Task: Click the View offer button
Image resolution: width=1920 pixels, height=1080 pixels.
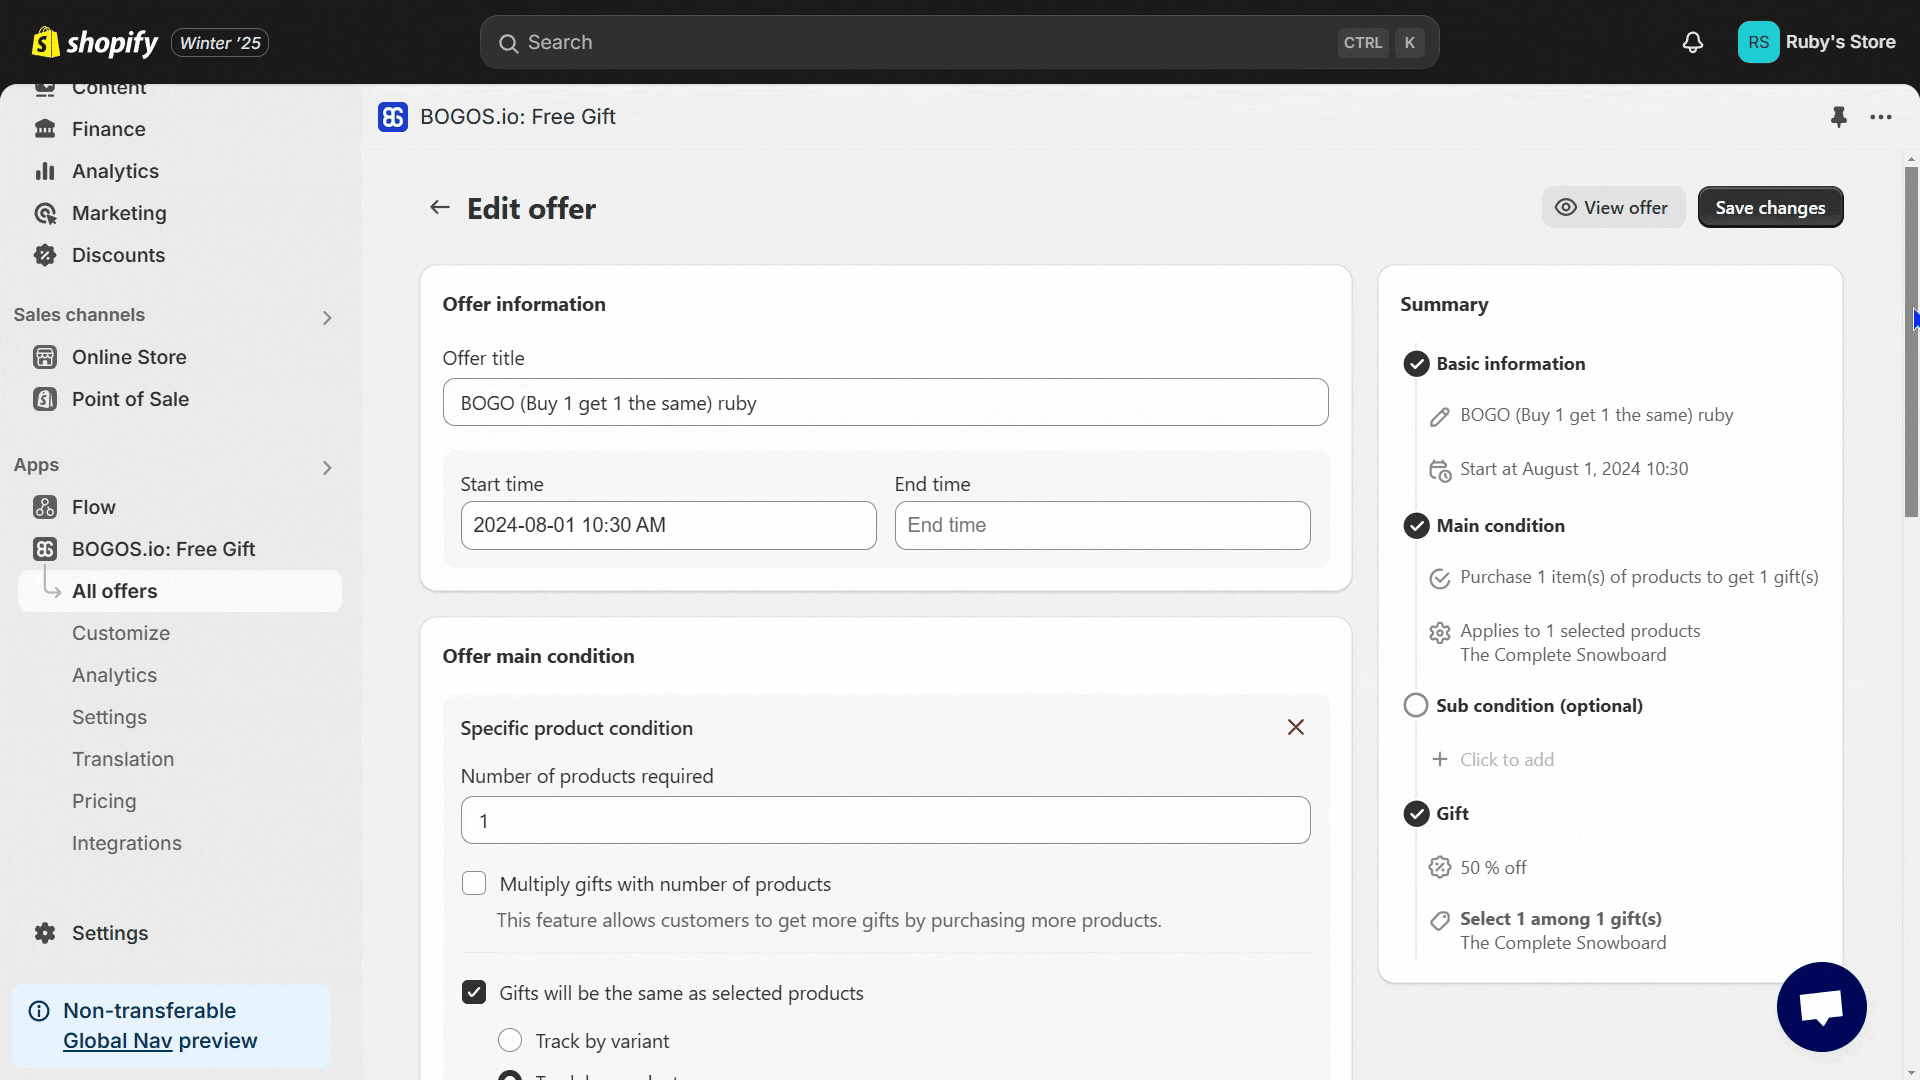Action: click(1612, 207)
